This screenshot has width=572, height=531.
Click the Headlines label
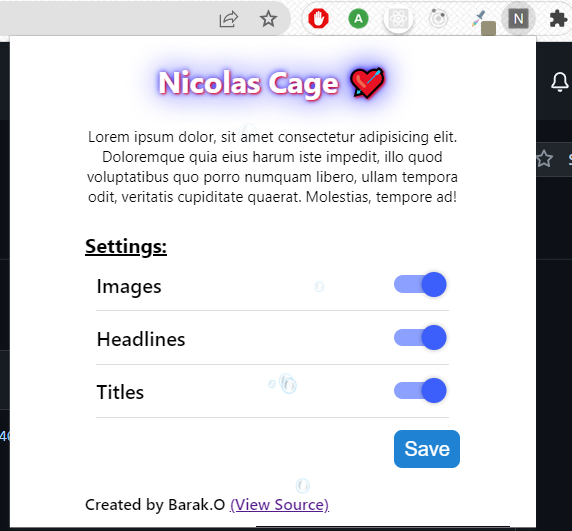tap(141, 339)
